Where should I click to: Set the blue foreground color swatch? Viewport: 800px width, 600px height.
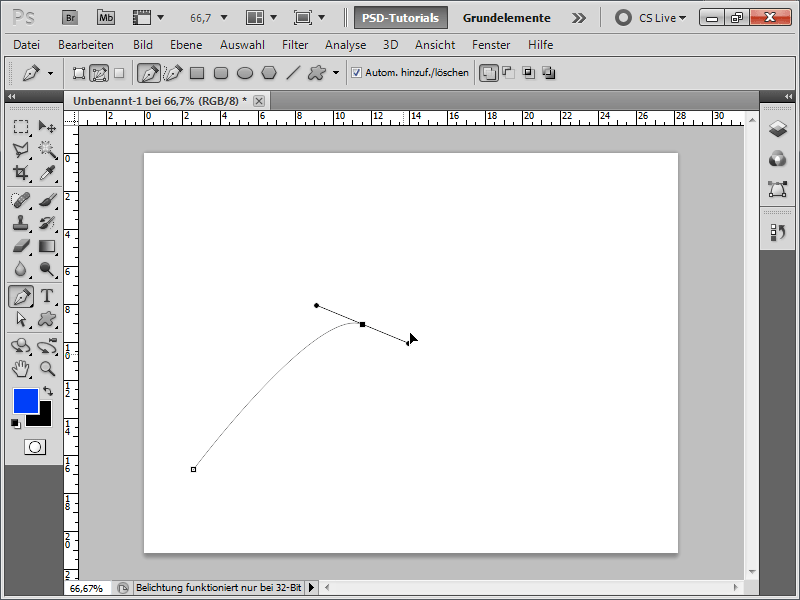click(26, 401)
